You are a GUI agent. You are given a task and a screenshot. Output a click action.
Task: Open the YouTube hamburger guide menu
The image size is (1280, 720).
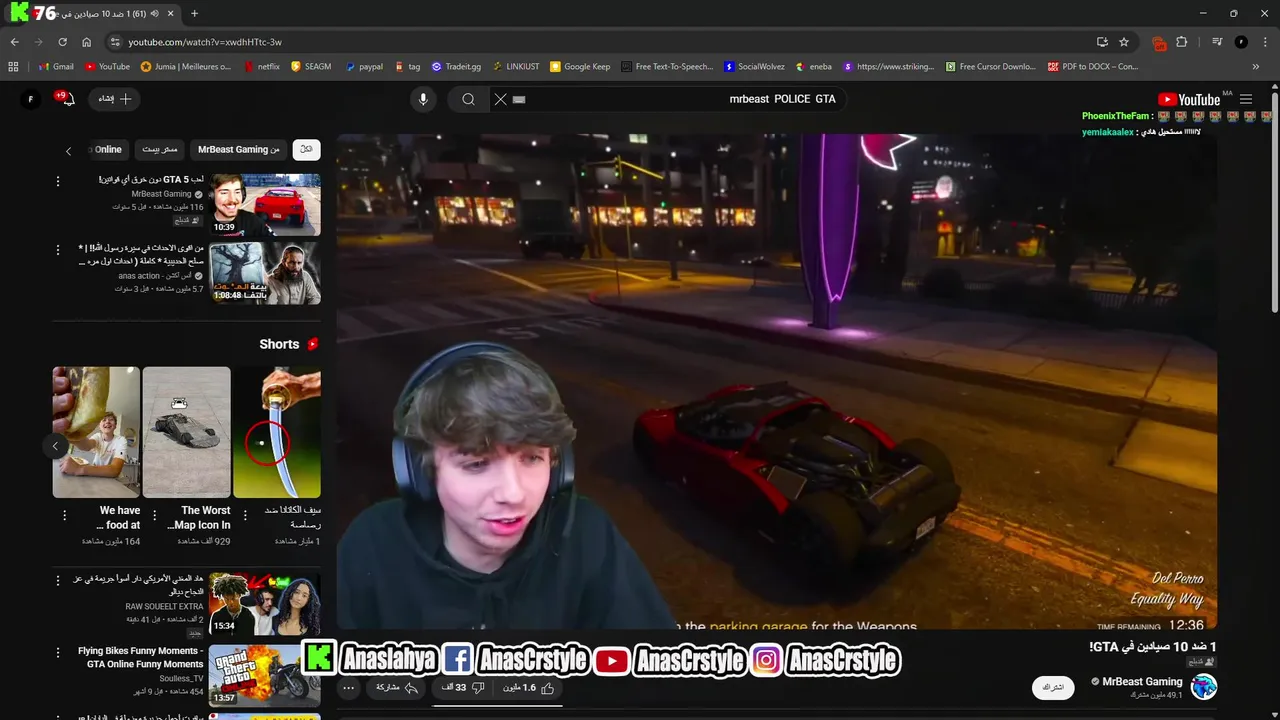[1246, 99]
